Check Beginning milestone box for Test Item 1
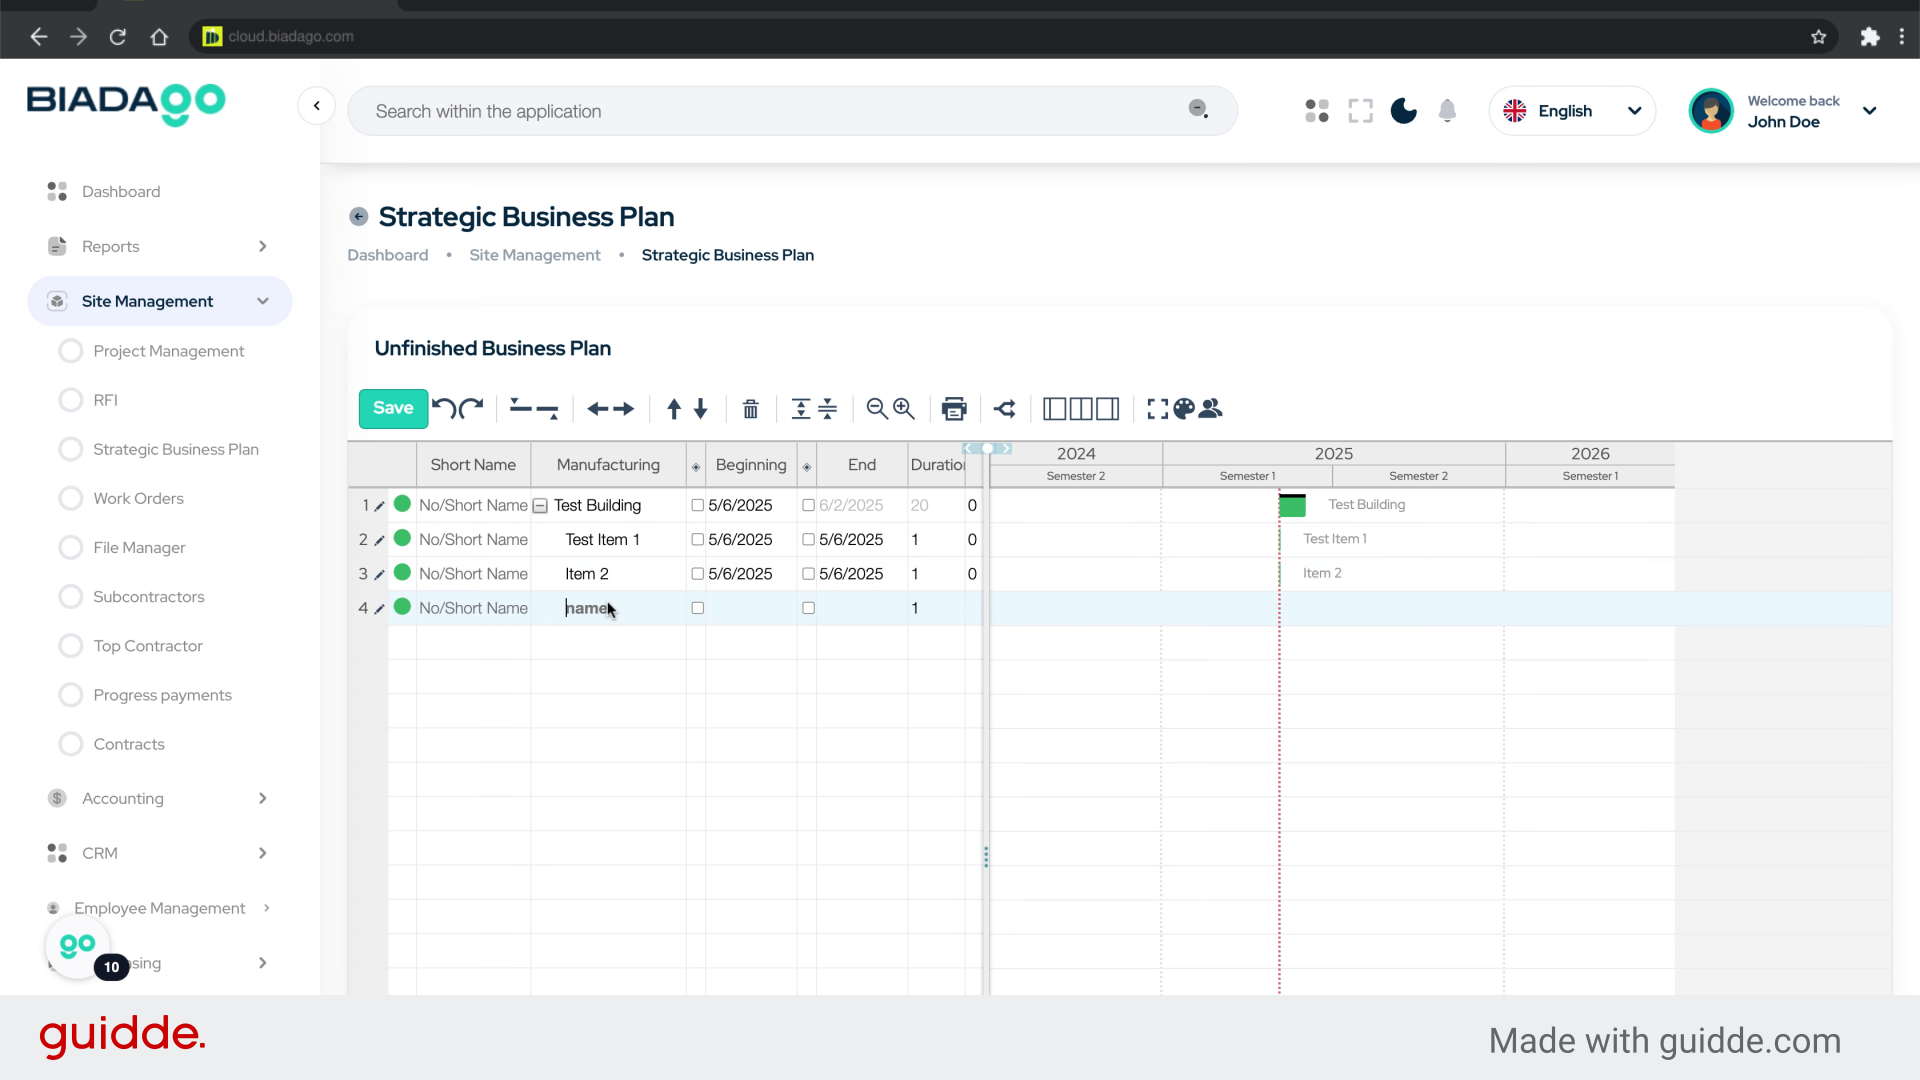 (698, 540)
